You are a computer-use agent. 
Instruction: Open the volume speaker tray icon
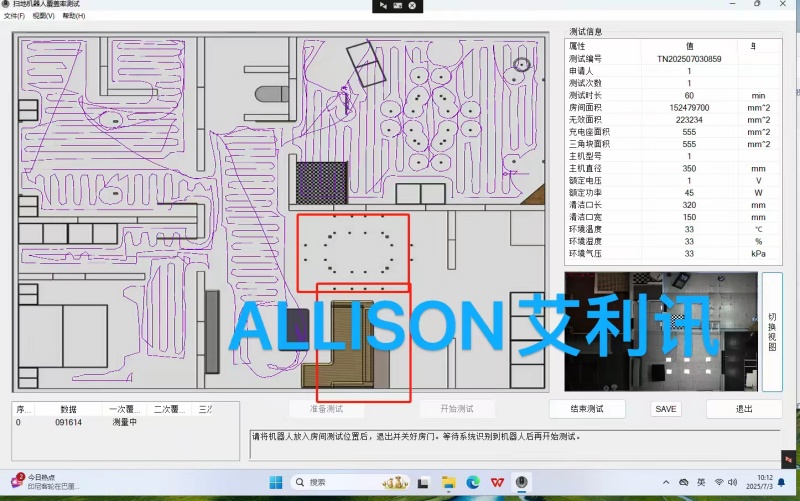733,482
